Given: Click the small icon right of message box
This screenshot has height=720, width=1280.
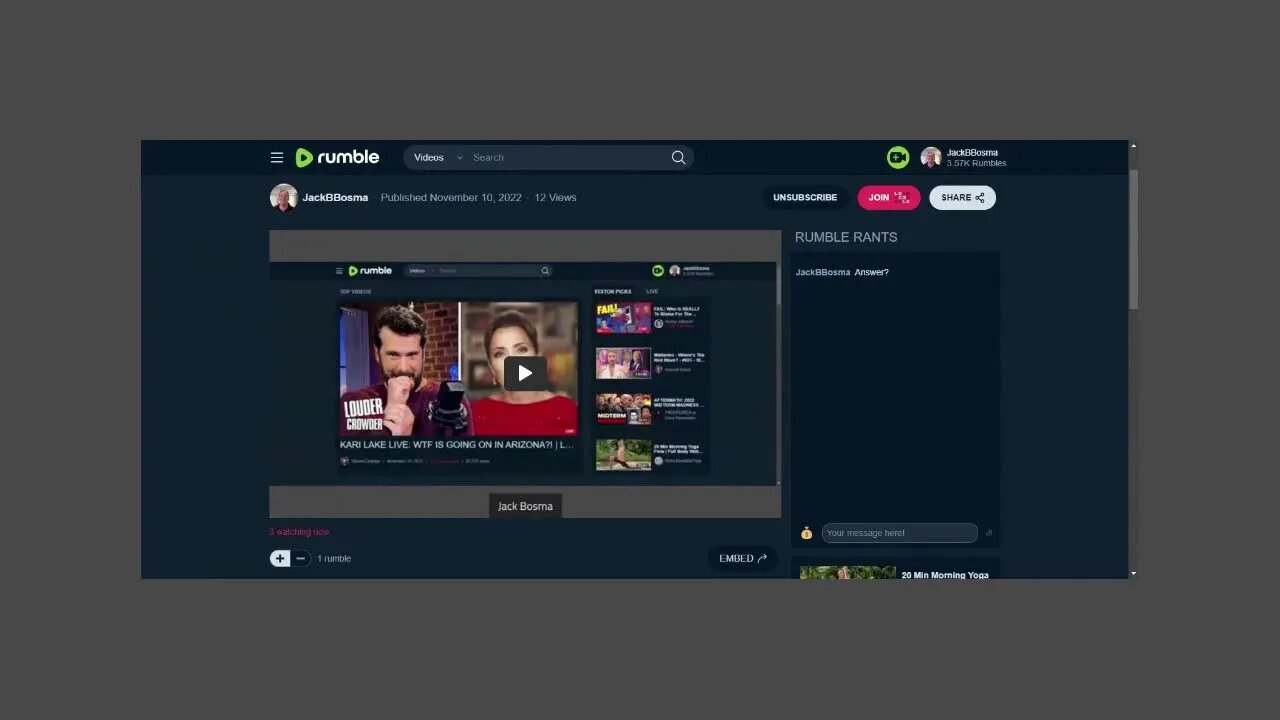Looking at the screenshot, I should (x=989, y=533).
